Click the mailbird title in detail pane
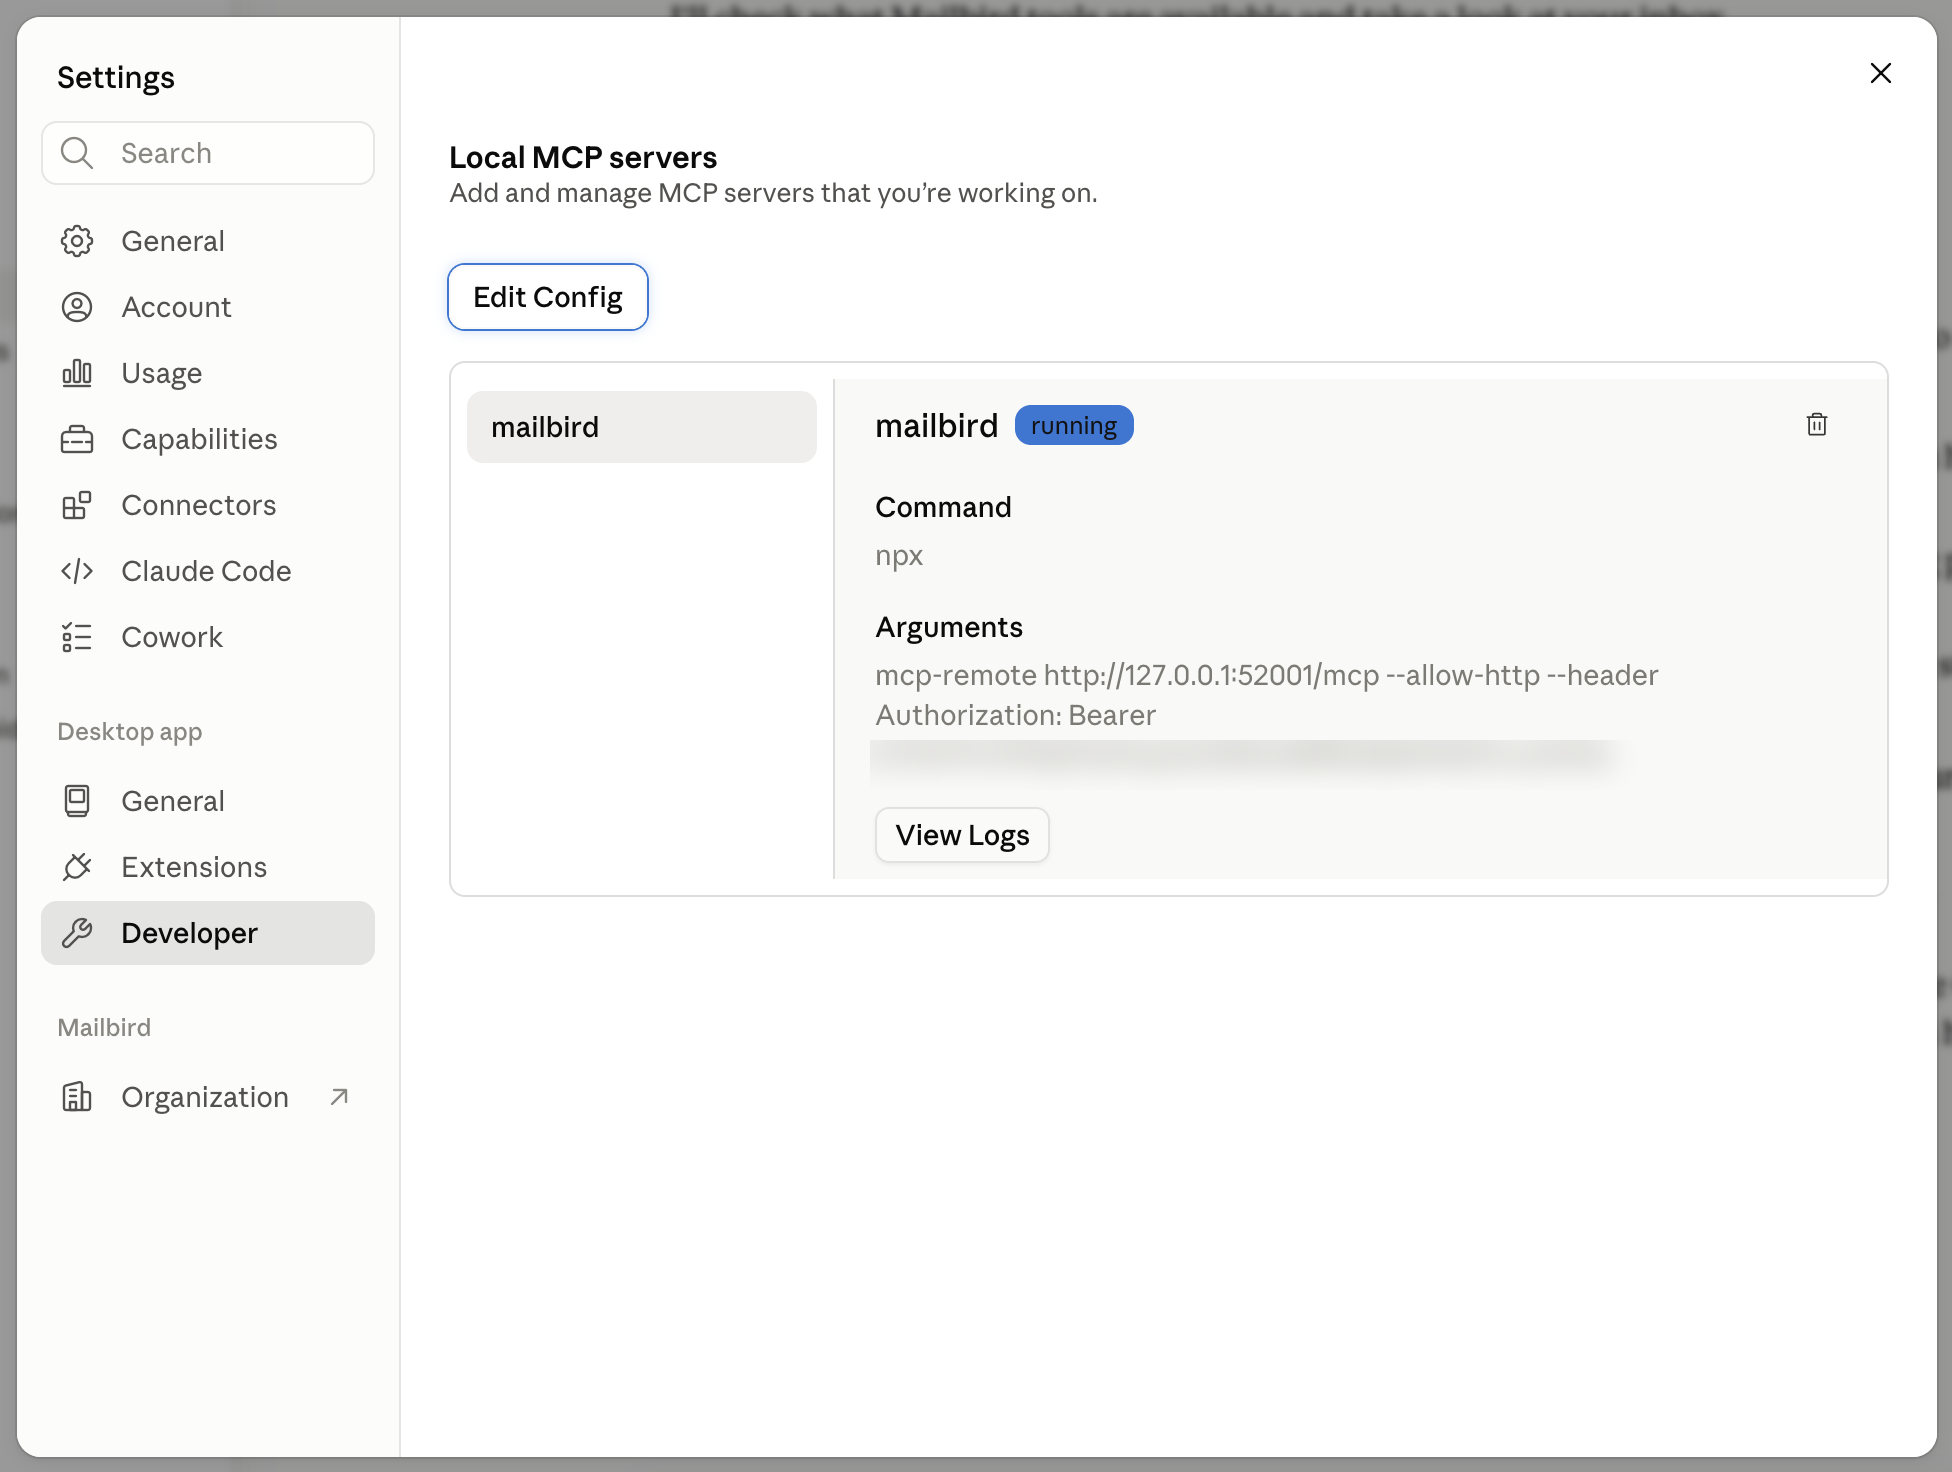Screen dimensions: 1952x1472 click(x=936, y=425)
